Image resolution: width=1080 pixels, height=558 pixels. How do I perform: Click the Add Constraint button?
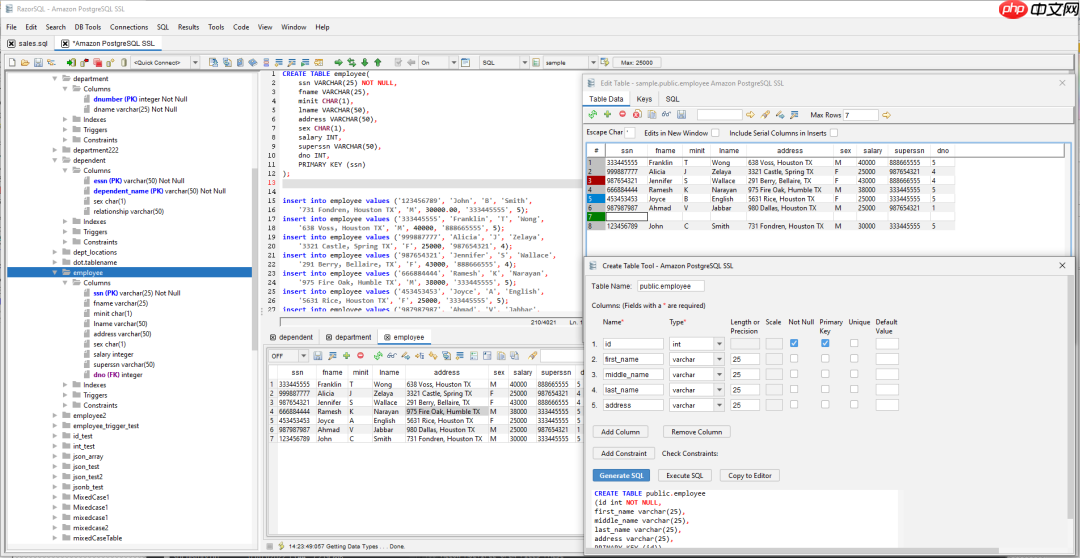[623, 453]
